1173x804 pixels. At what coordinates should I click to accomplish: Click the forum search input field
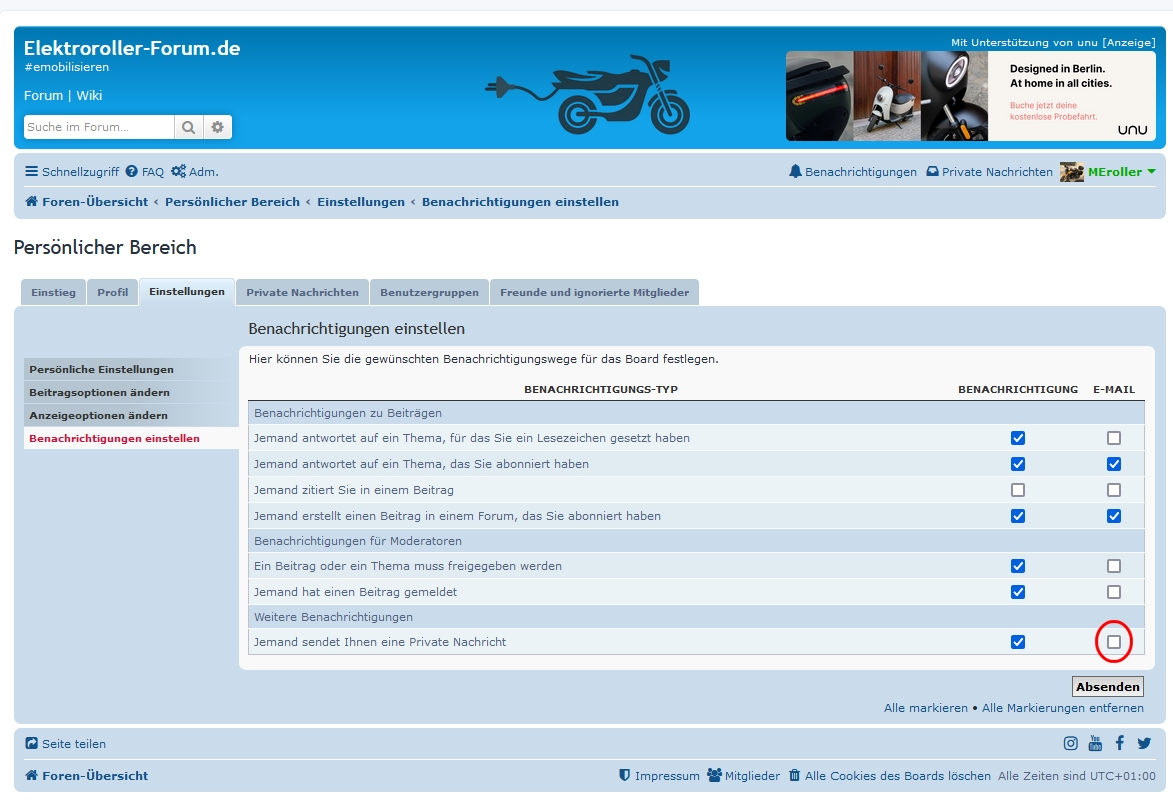[x=98, y=127]
